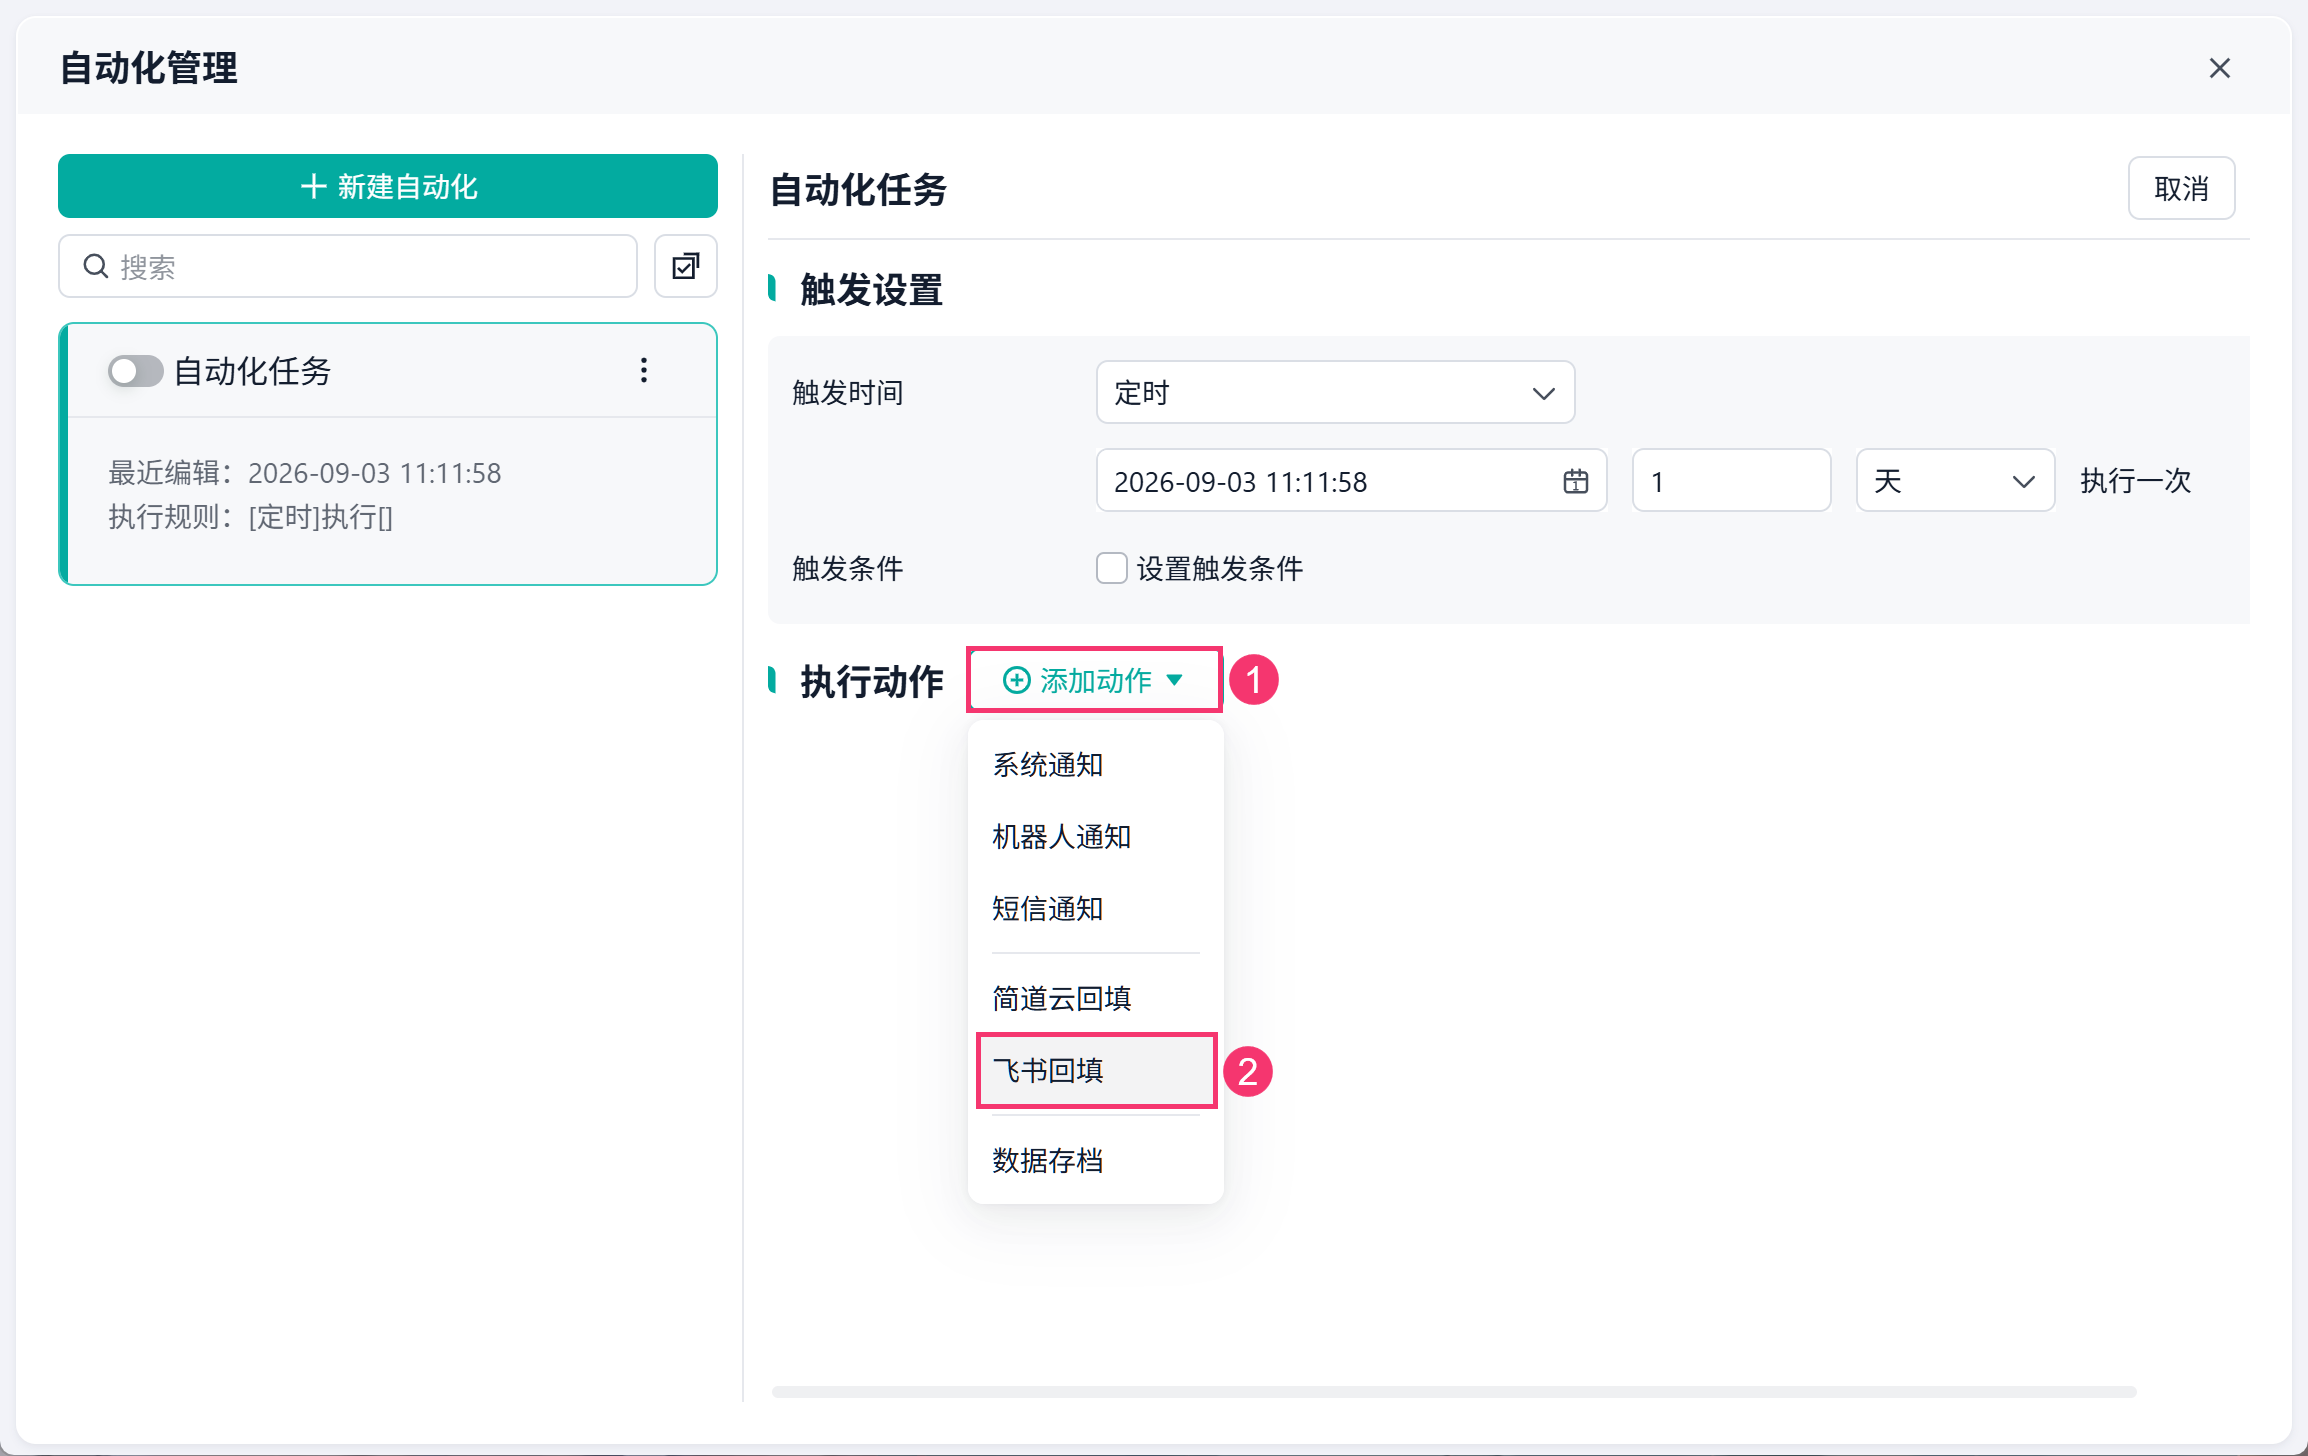
Task: Focus the 搜索 input field
Action: pos(348,266)
